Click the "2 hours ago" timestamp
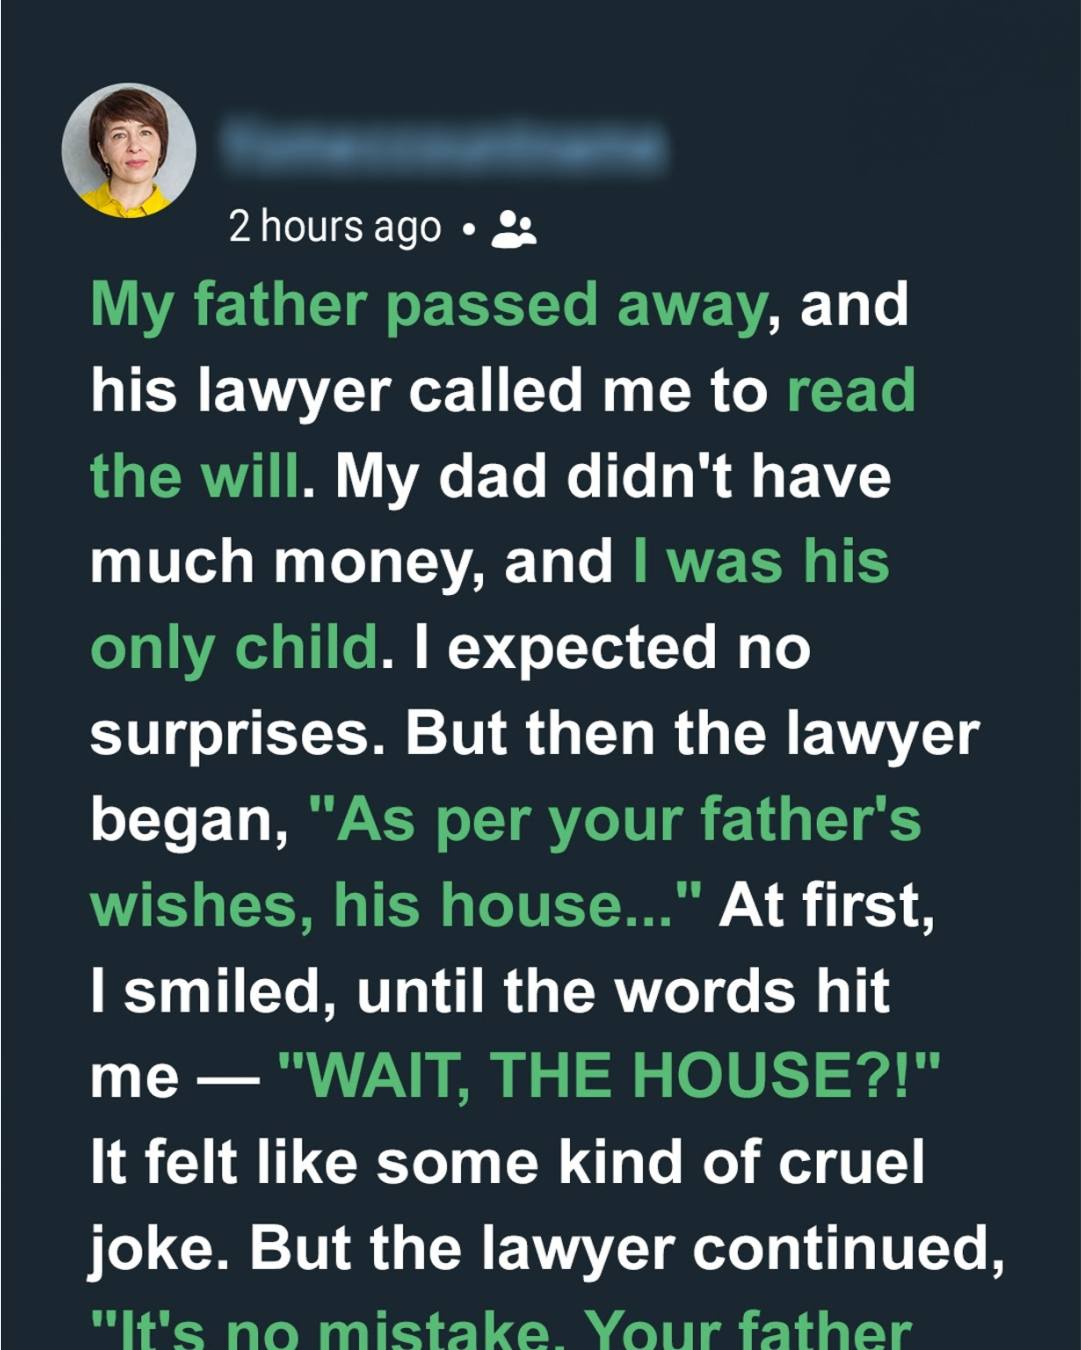Viewport: 1081px width, 1350px height. 334,227
